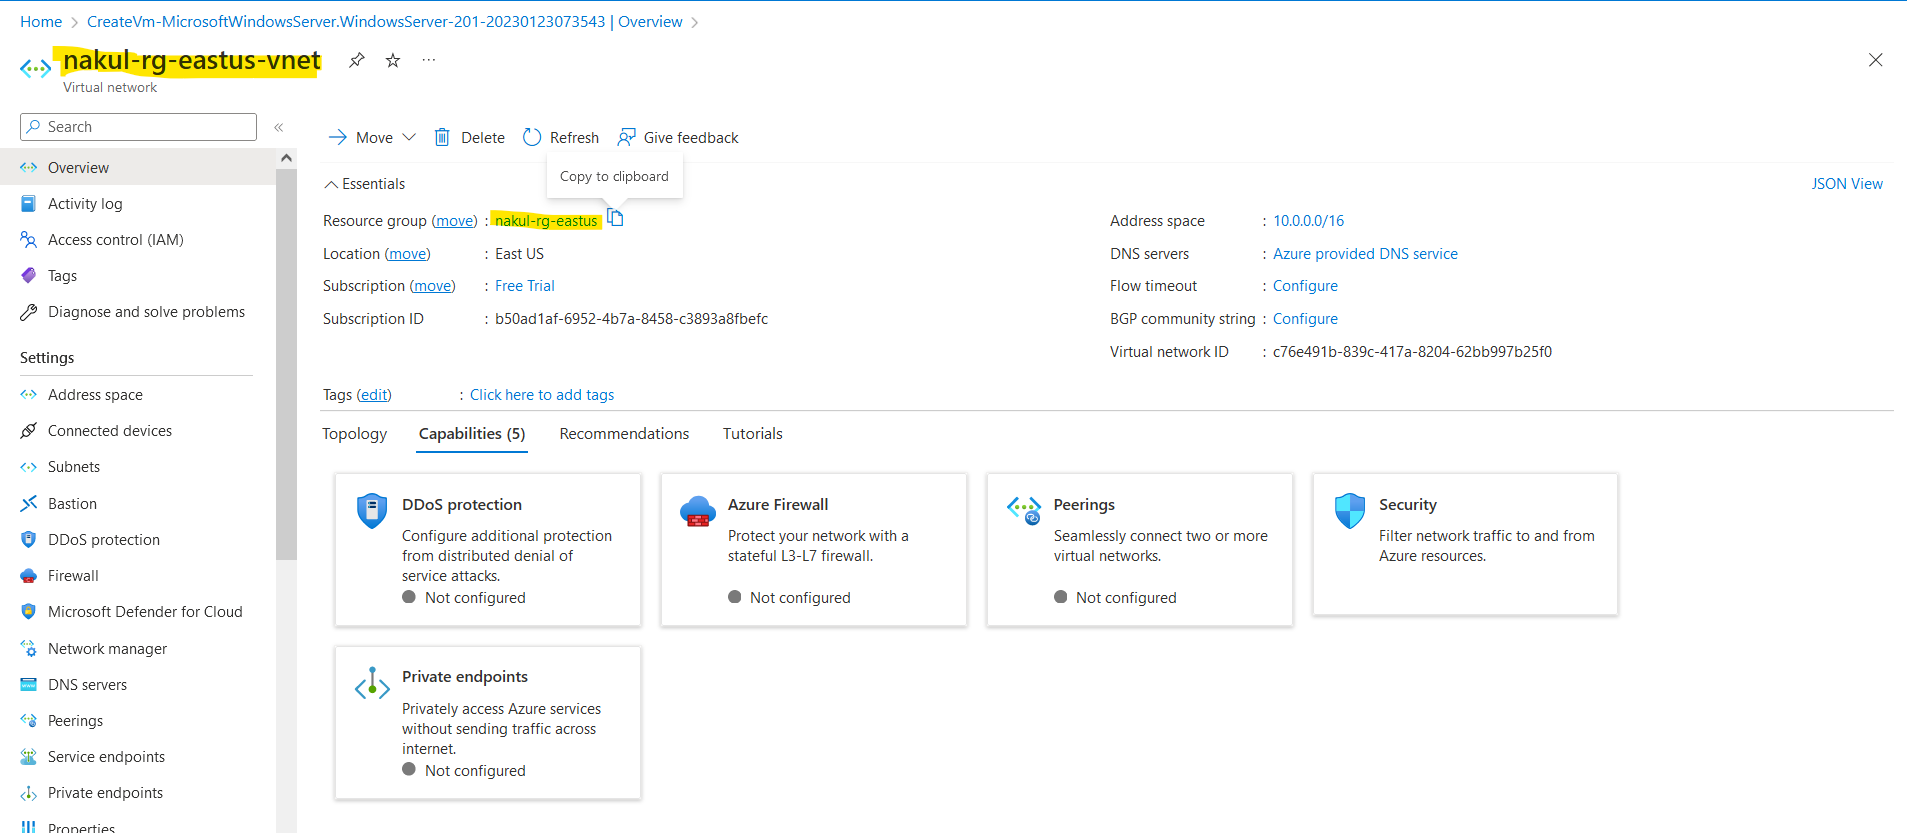Collapse the Essentials section
The image size is (1907, 833).
pos(364,184)
